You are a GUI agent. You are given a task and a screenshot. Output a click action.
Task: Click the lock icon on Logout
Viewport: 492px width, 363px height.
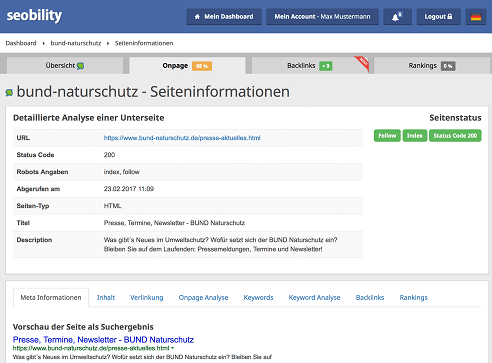click(450, 16)
